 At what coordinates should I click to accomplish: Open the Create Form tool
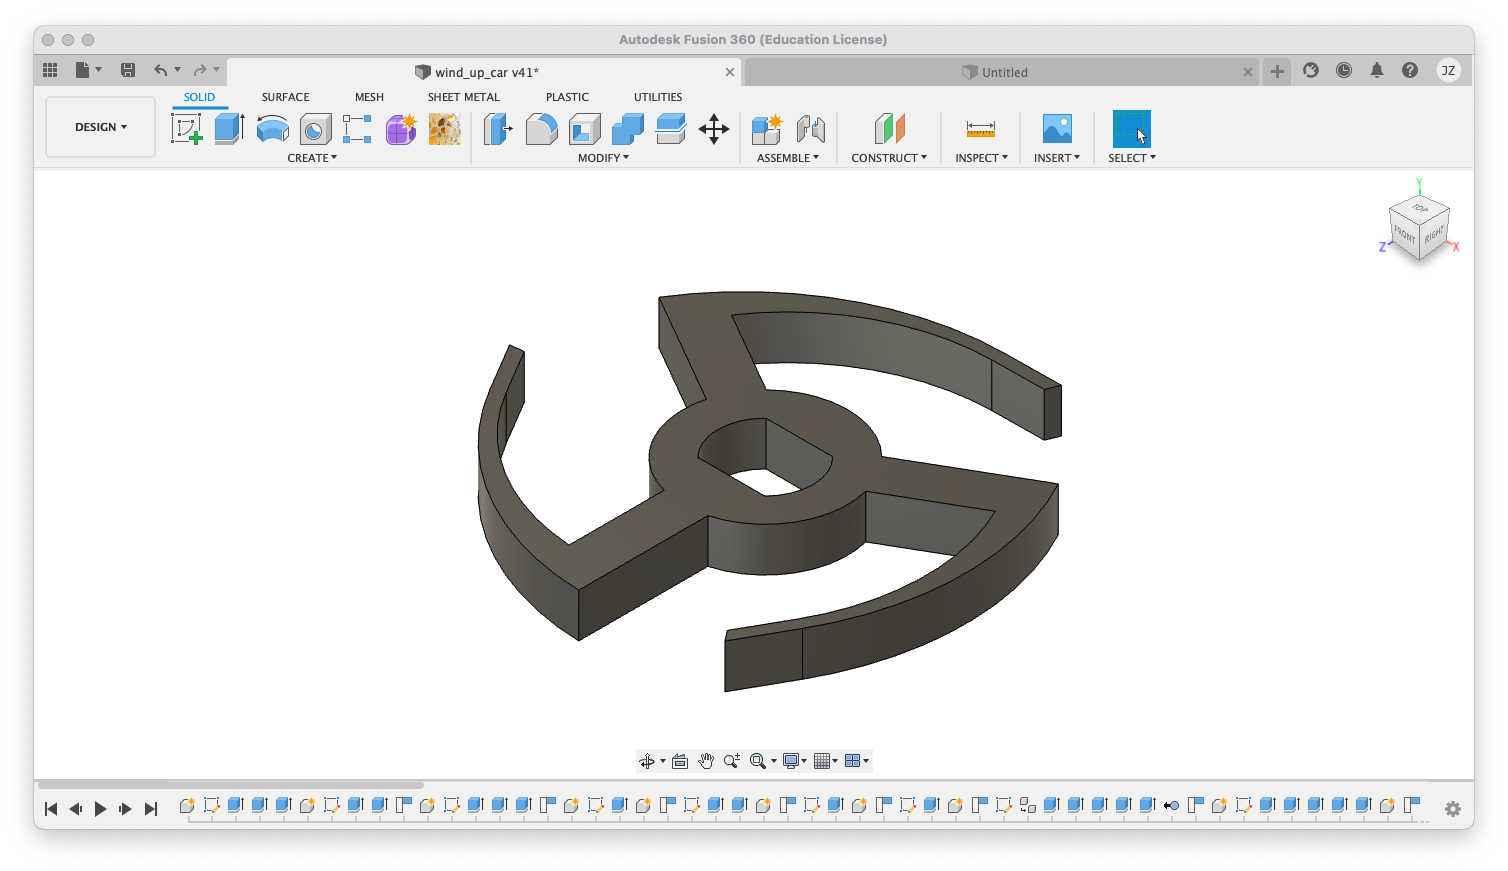tap(401, 129)
